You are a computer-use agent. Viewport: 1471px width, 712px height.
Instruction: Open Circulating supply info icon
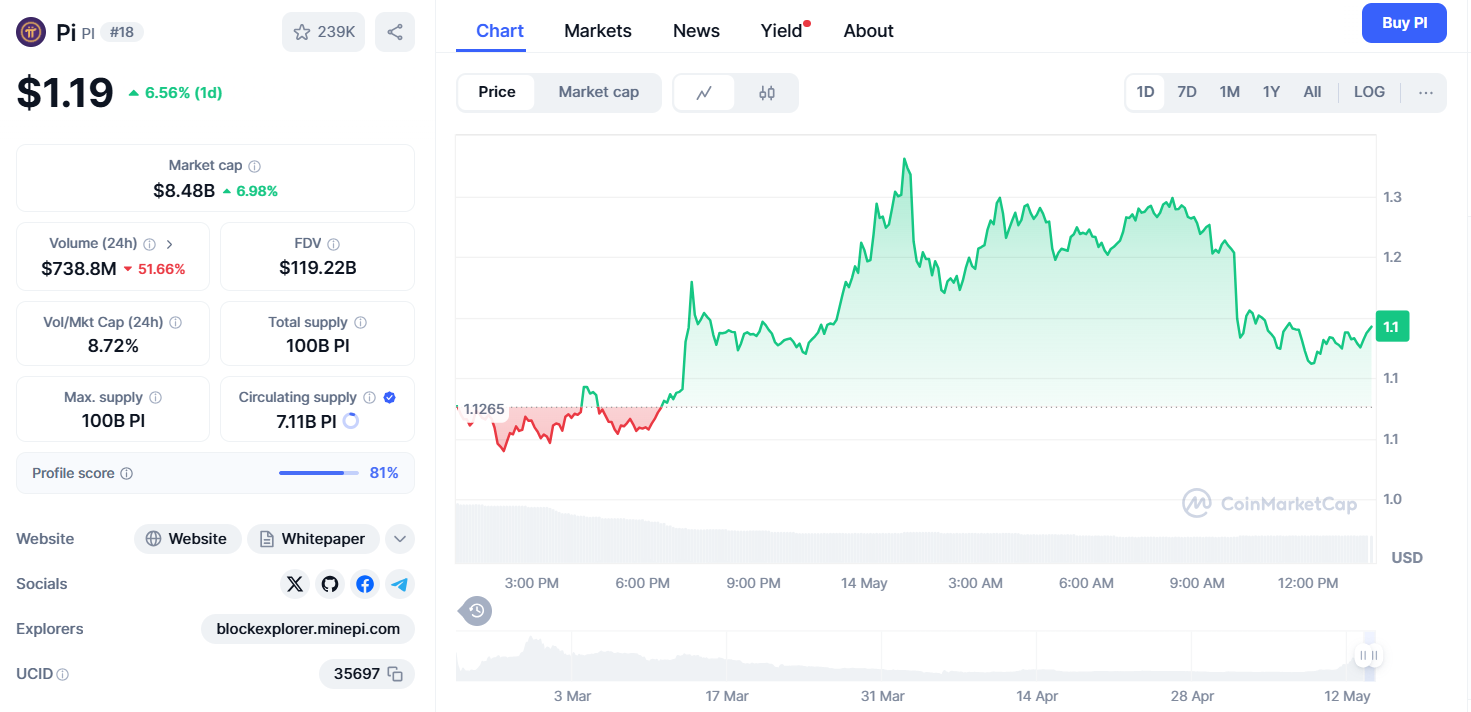369,398
